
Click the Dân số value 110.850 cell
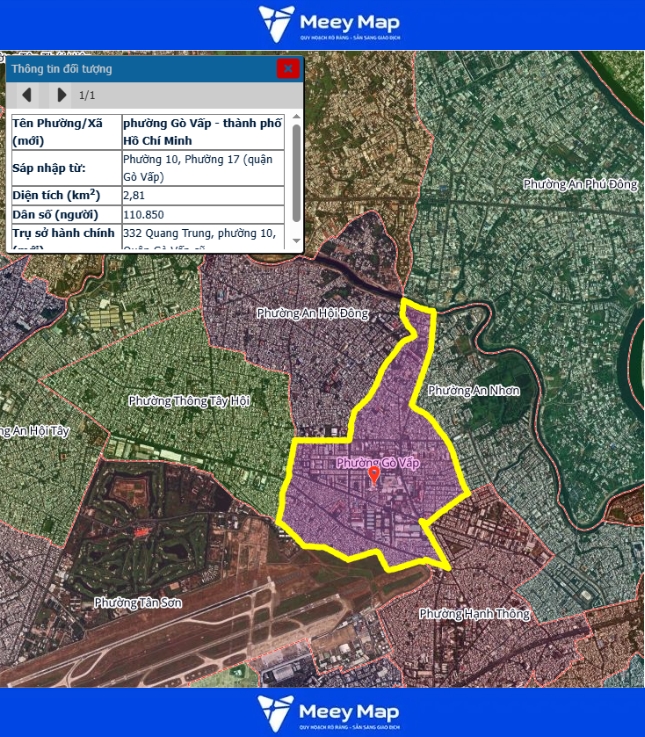tap(204, 215)
